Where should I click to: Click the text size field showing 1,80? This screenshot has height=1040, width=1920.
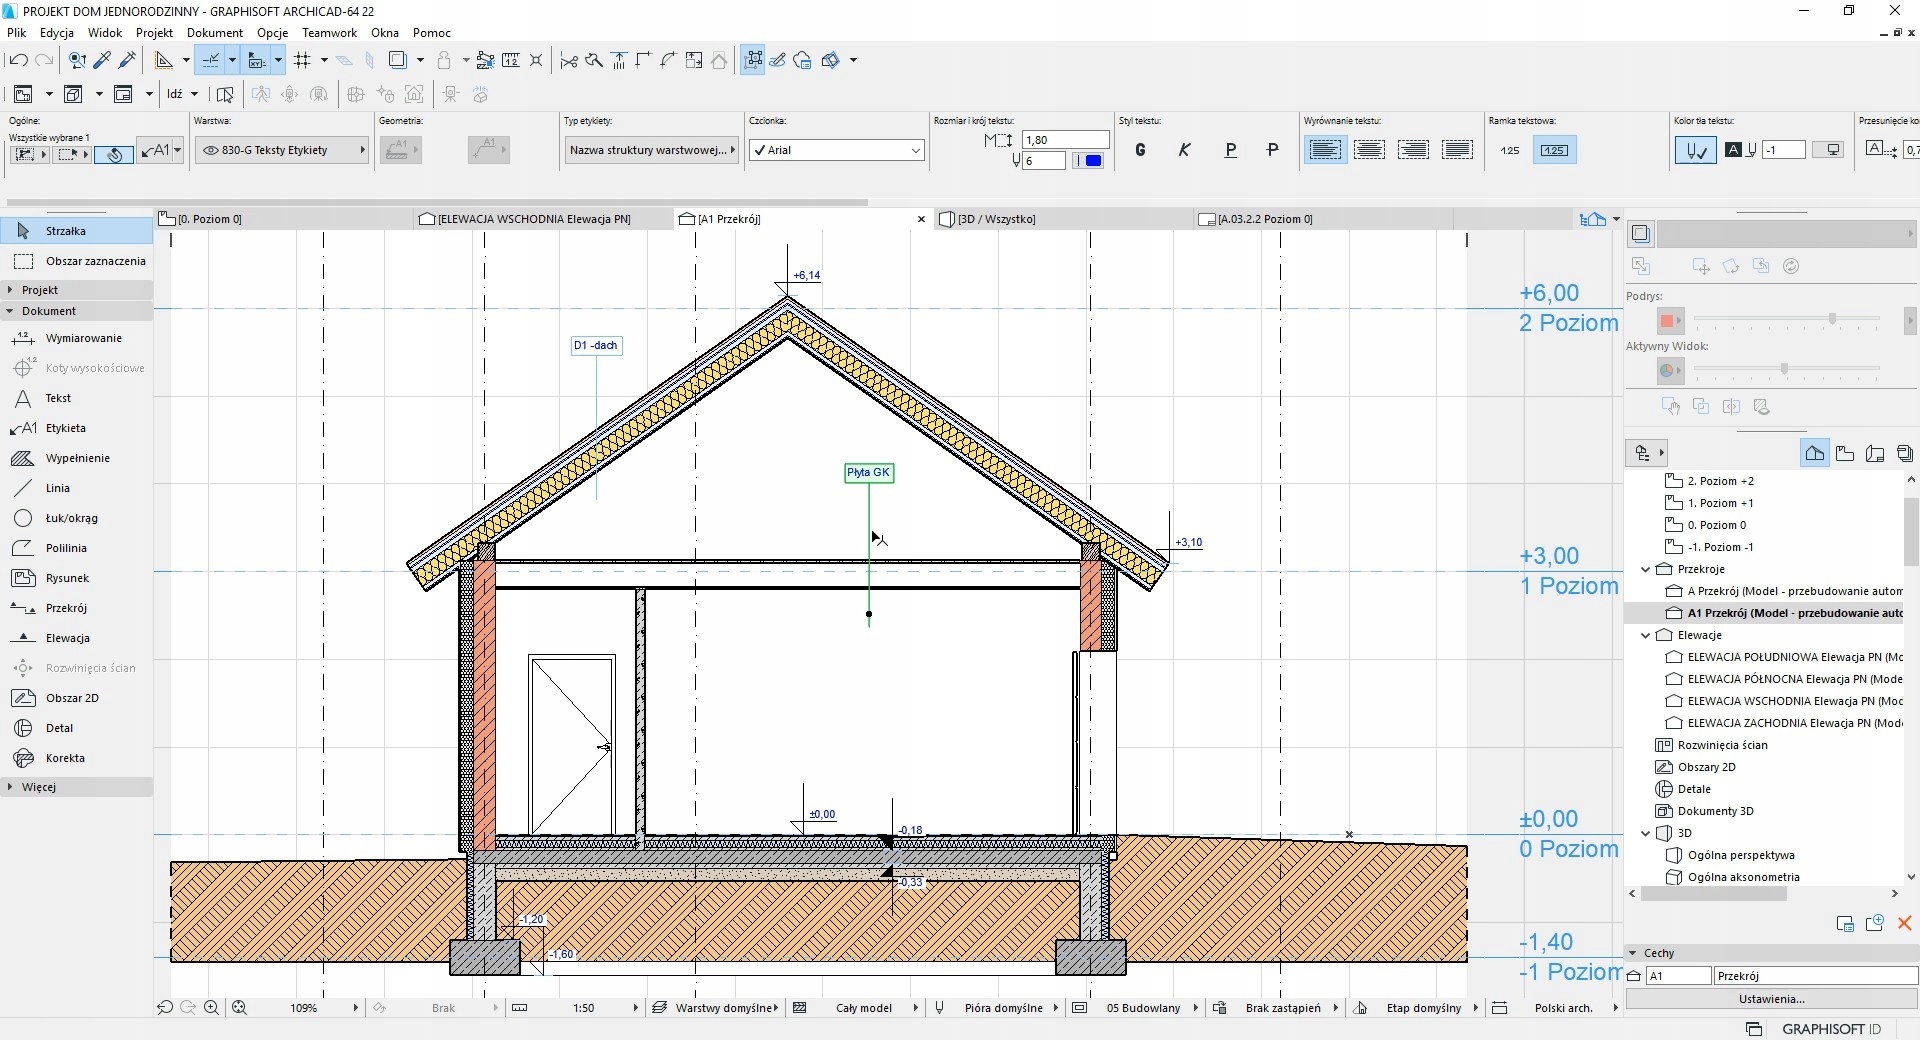tap(1065, 140)
